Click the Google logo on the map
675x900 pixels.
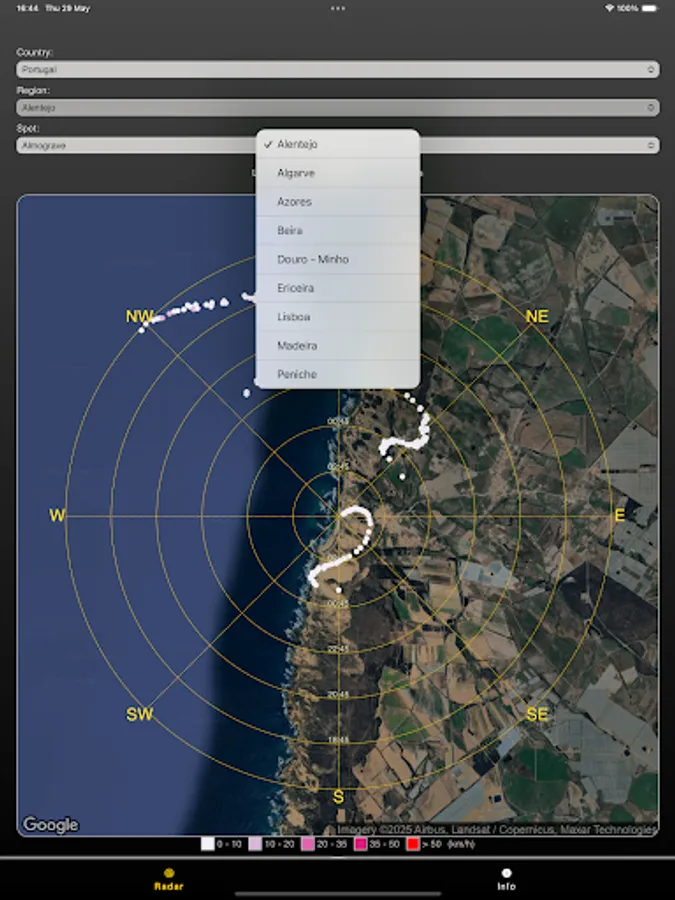tap(50, 825)
